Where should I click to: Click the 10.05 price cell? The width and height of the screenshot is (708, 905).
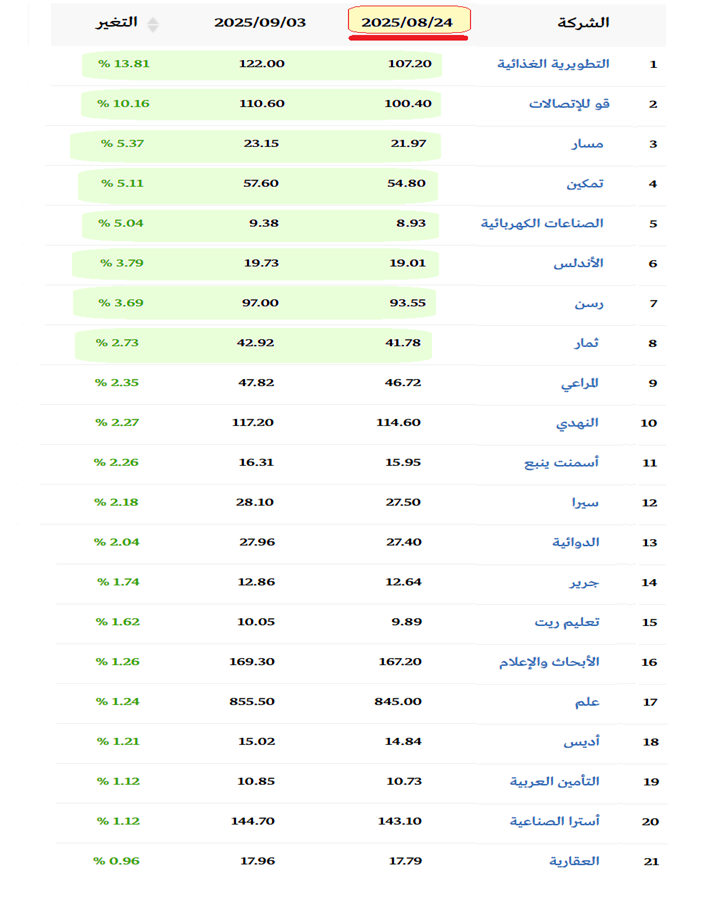click(256, 621)
